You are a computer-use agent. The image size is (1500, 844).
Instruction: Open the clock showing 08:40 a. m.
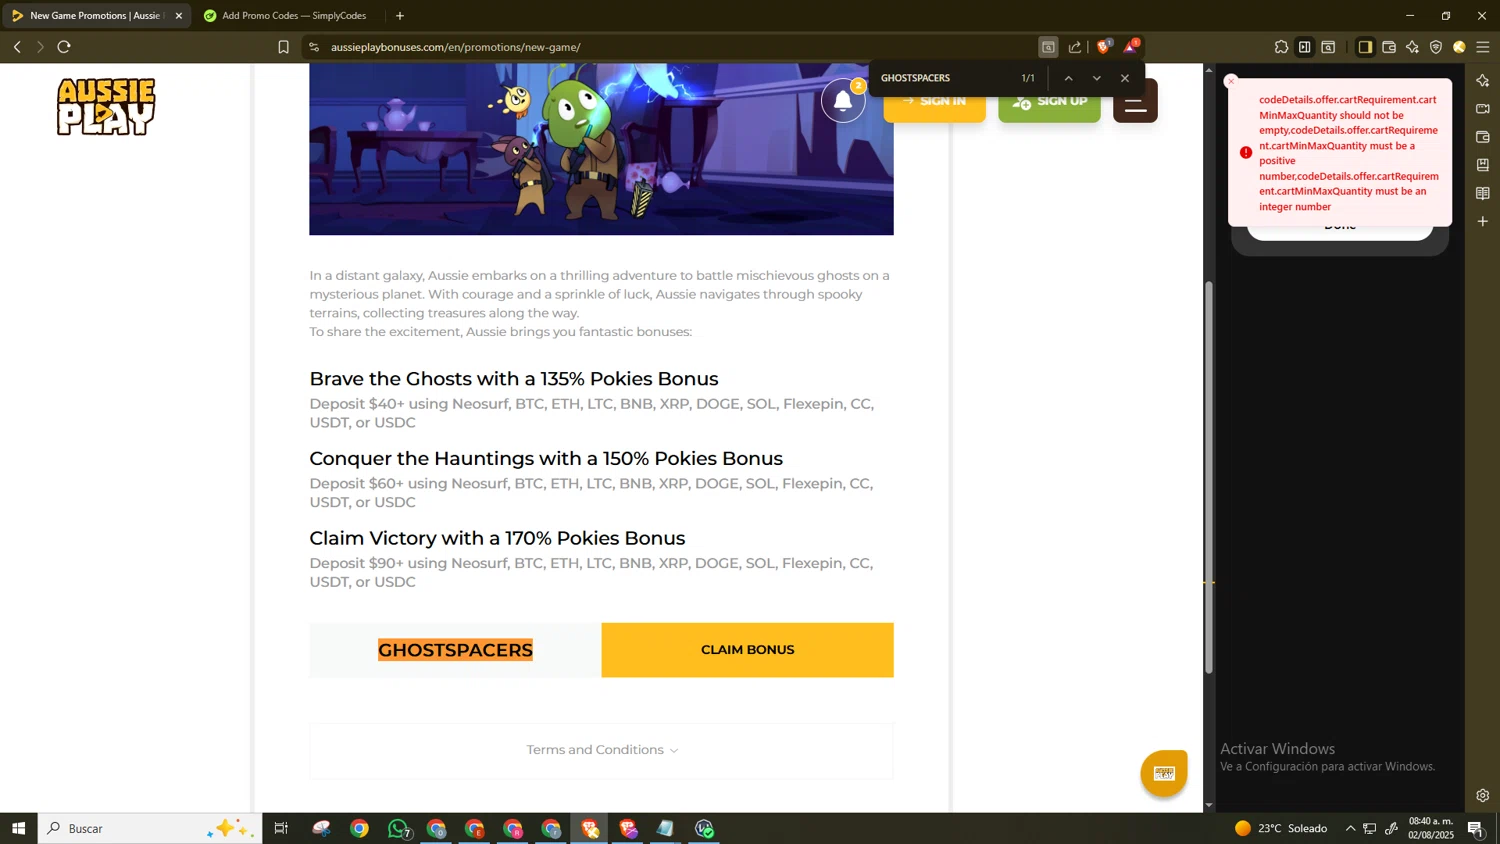click(1431, 828)
